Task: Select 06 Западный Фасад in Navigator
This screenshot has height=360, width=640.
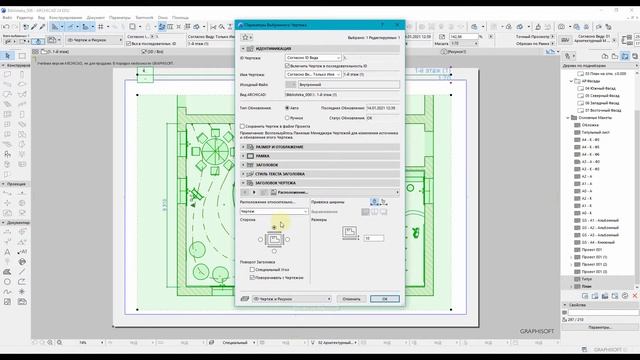Action: [x=602, y=103]
